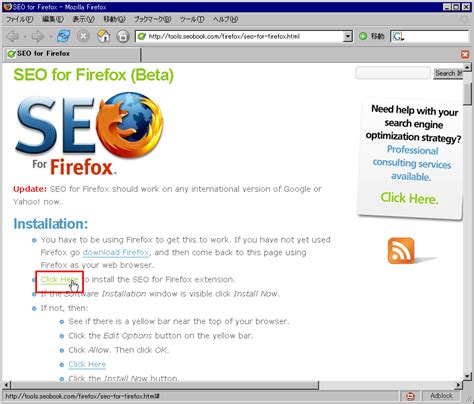Click the vertical scrollbar up arrow
Screen dimensions: 474x404
467,68
